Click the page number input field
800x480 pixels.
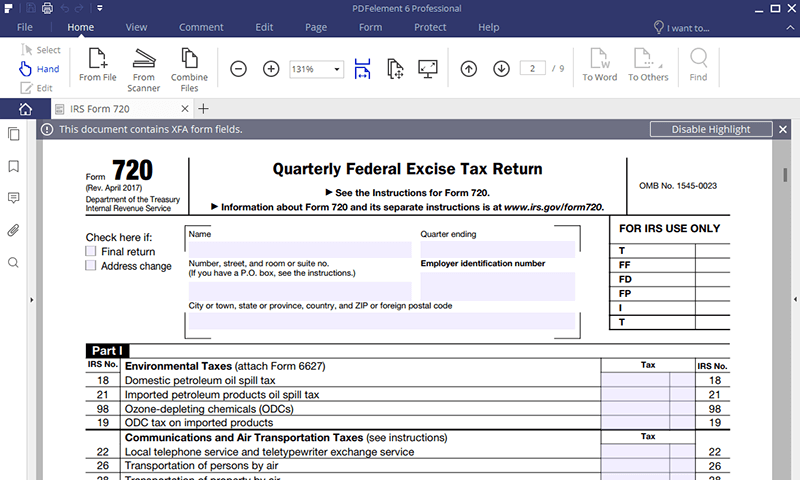point(533,68)
